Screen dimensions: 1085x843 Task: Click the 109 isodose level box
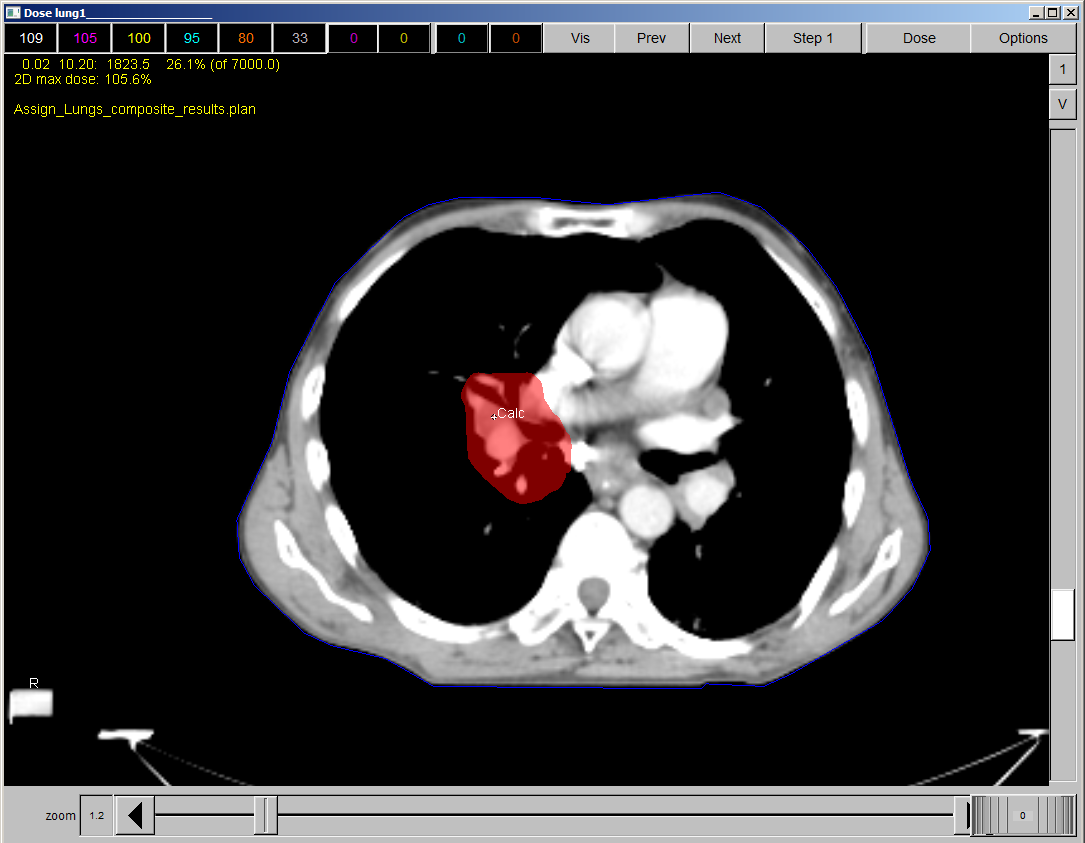[31, 39]
